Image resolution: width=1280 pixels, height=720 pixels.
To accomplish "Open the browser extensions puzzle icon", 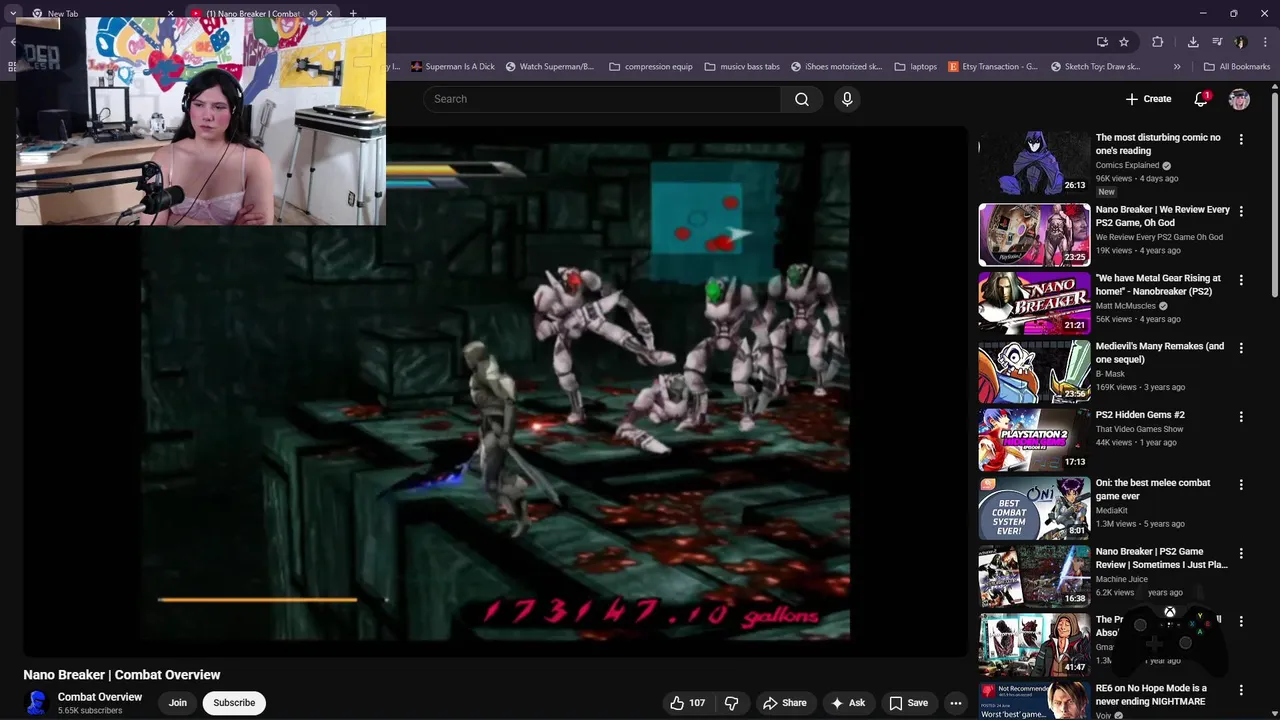I will click(1158, 42).
